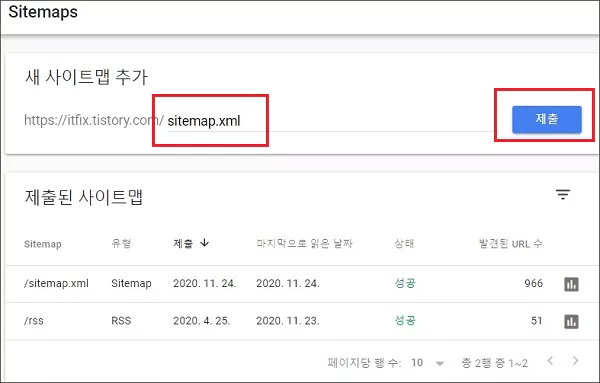Click the 상태 column header
The image size is (600, 383).
click(x=404, y=243)
